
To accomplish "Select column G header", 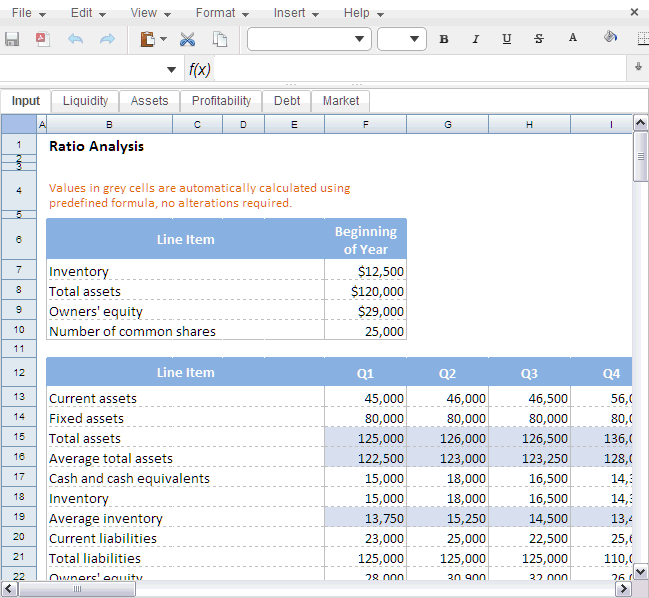I will (447, 124).
